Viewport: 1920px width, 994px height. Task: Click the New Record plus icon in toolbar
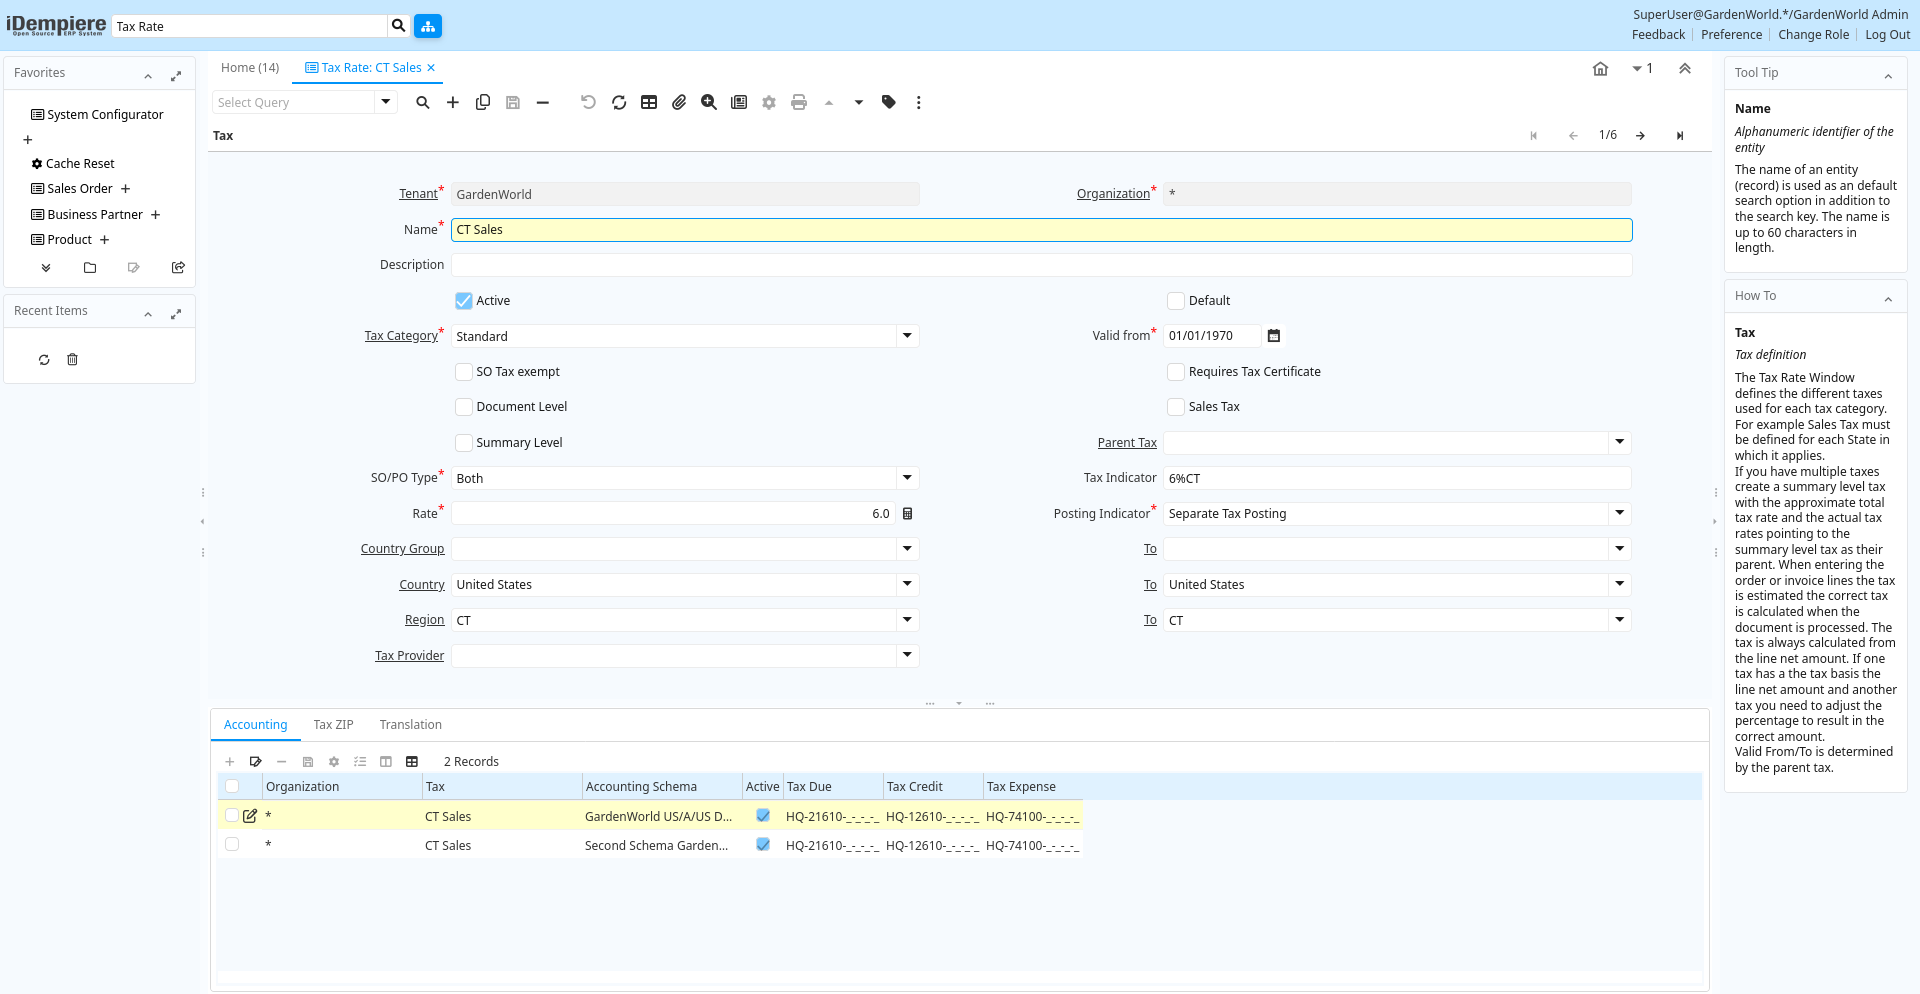click(453, 102)
